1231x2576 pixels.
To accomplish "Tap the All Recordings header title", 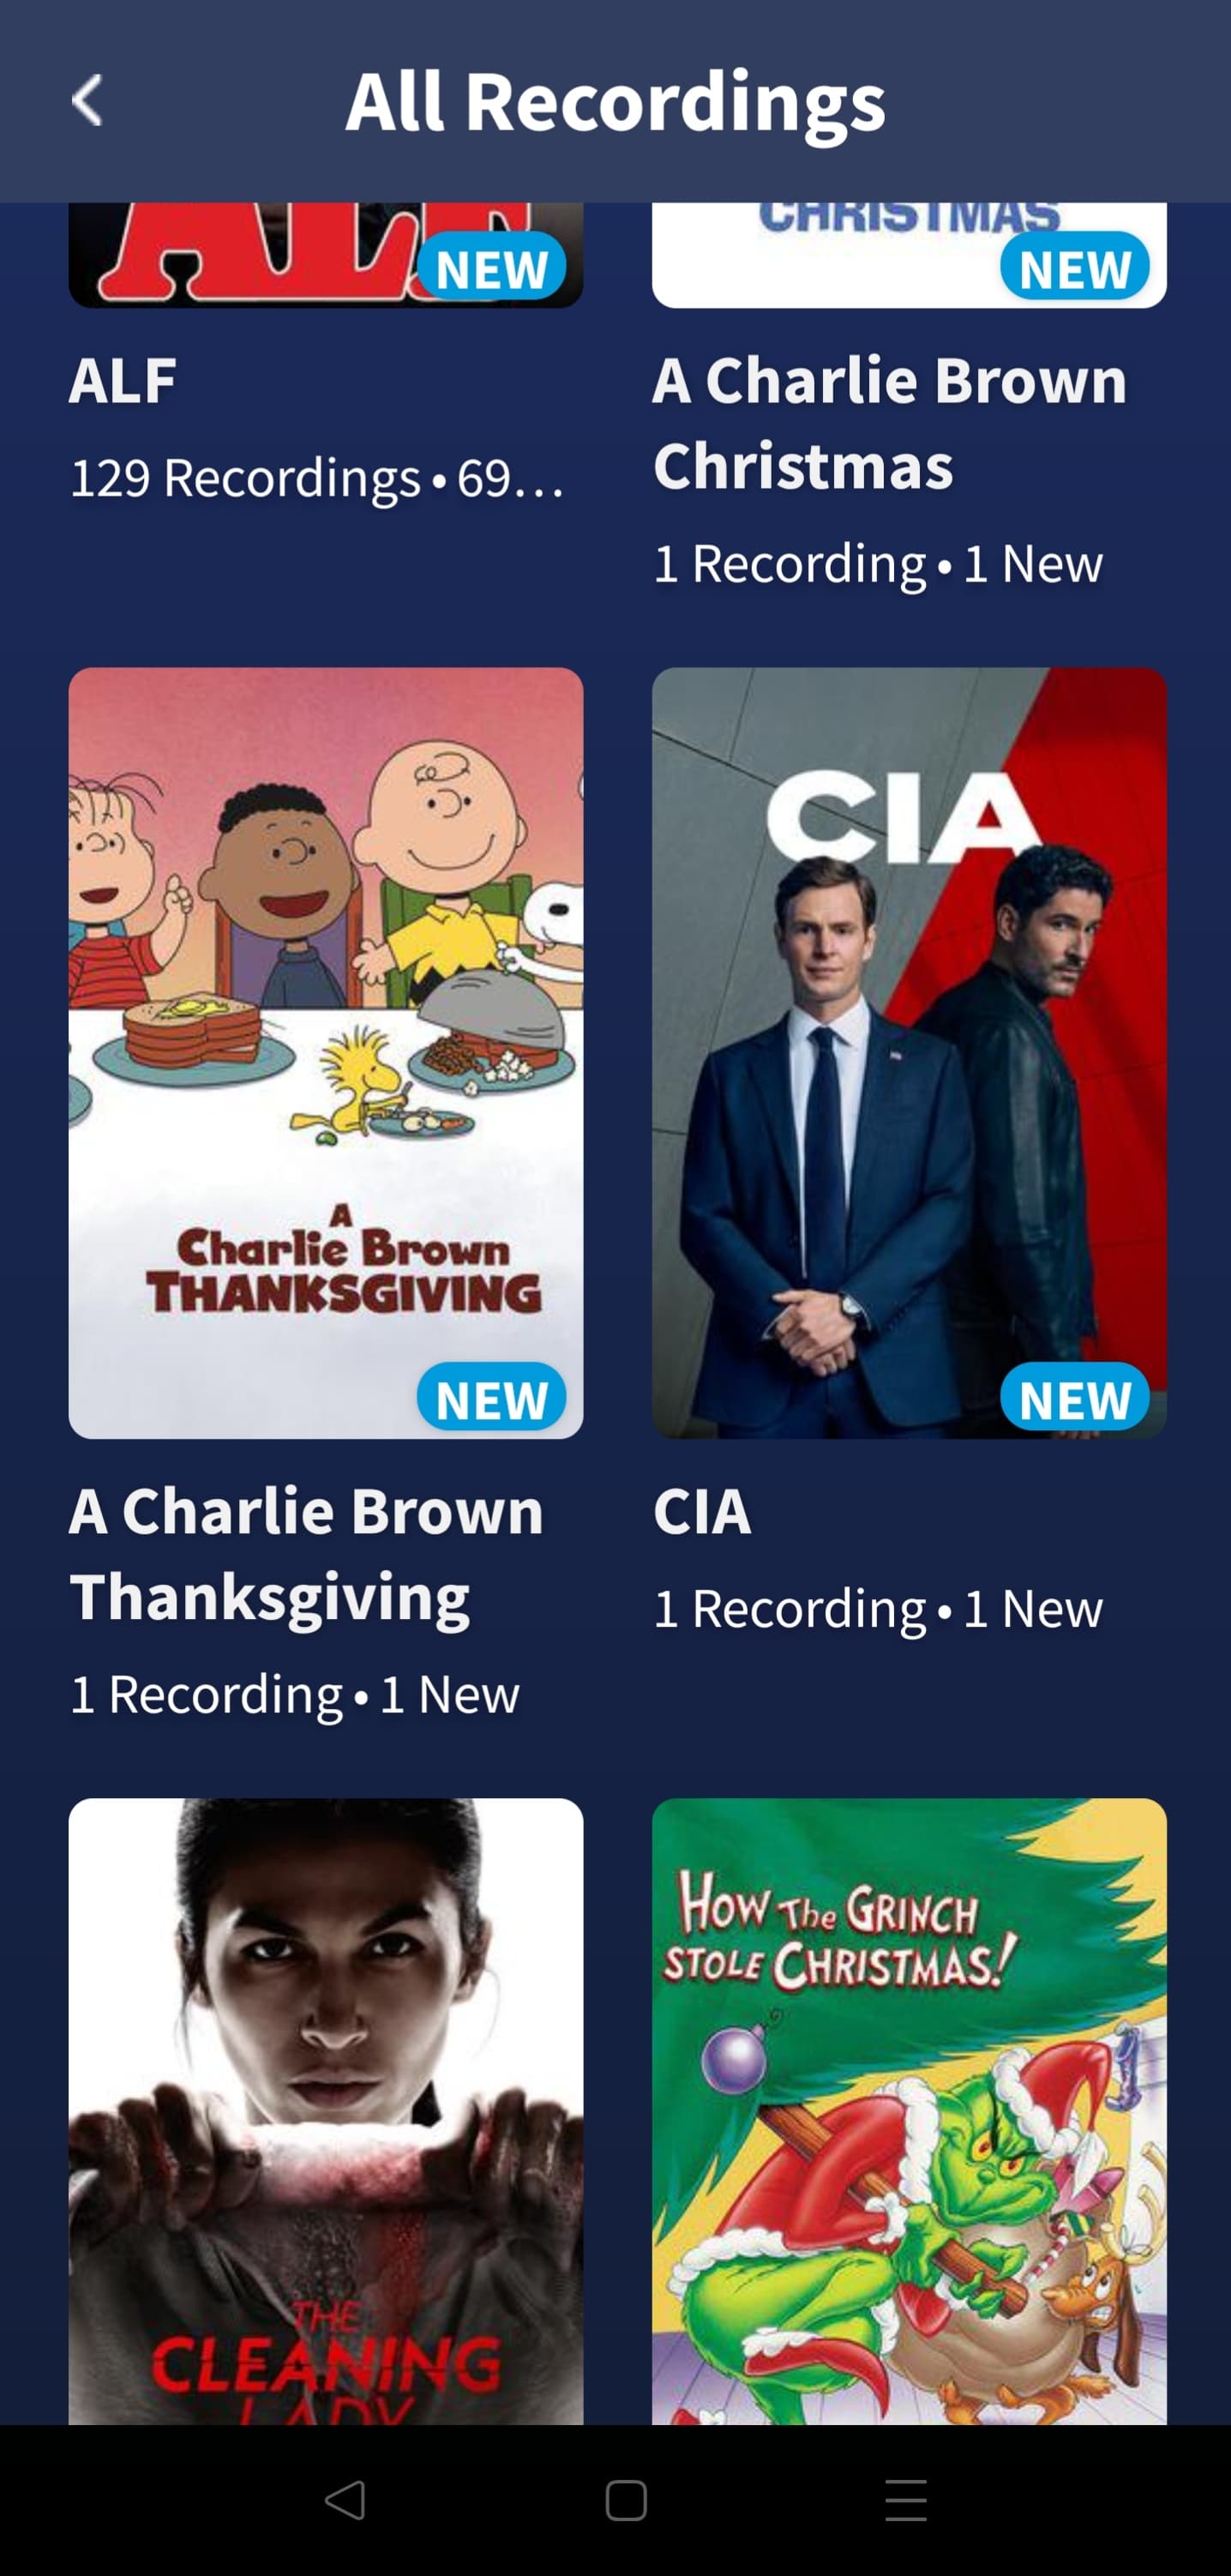I will tap(615, 103).
